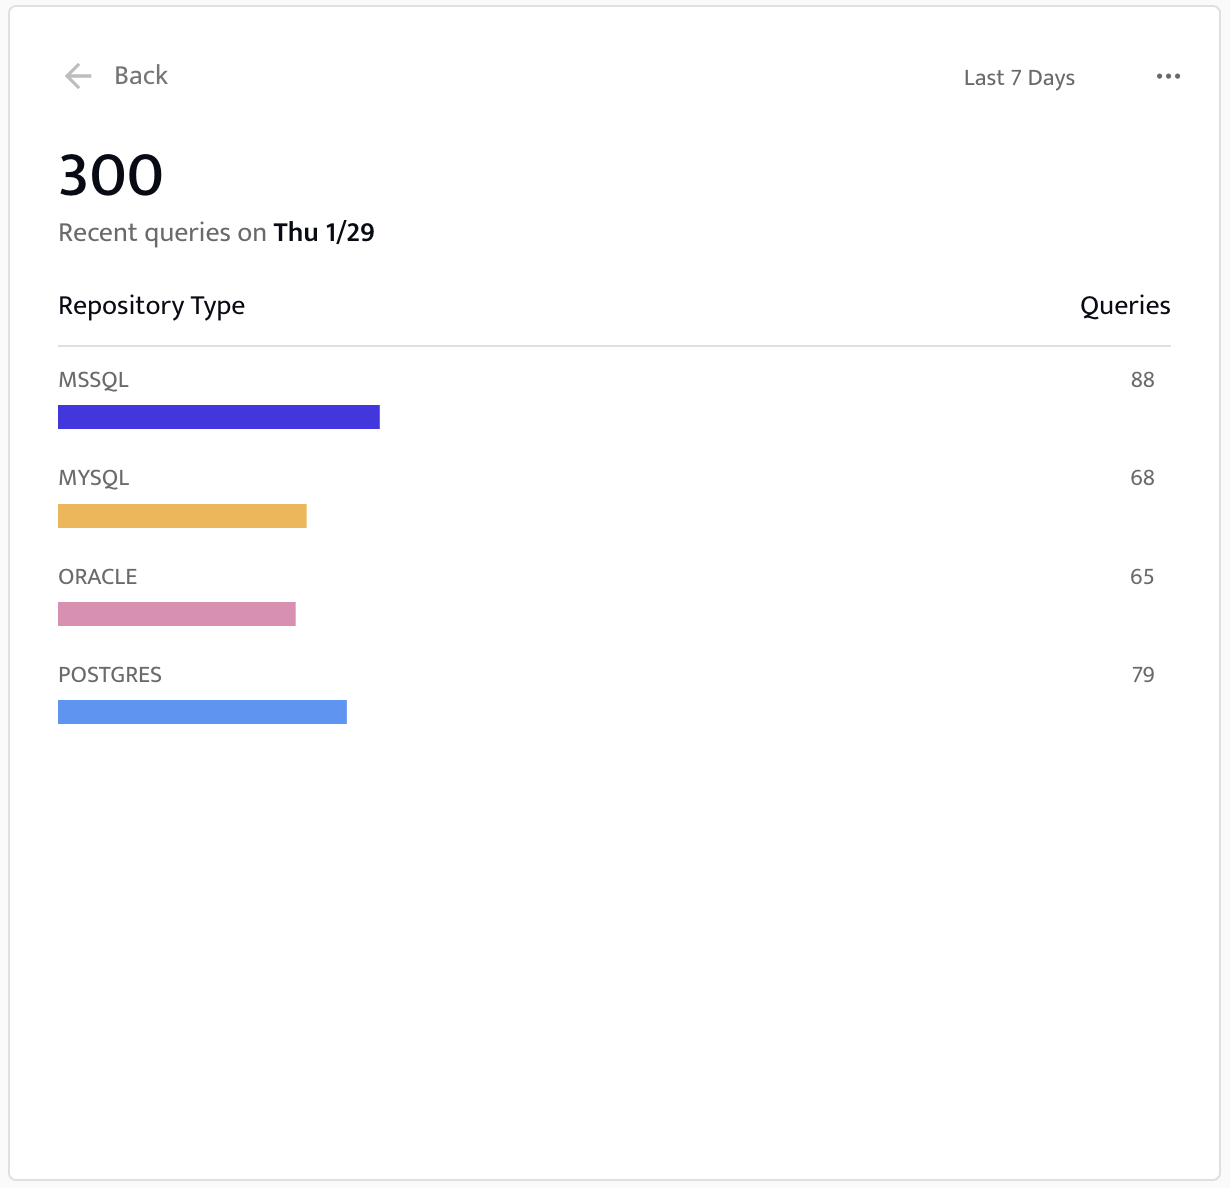Select the POSTGRES repository label
Screen dimensions: 1230x1188
pos(110,675)
